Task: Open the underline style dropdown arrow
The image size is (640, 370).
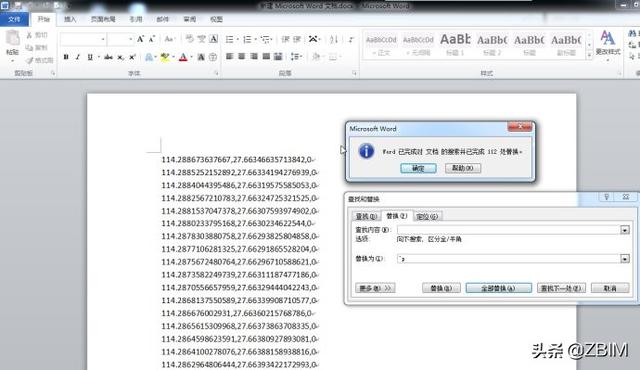Action: 98,57
